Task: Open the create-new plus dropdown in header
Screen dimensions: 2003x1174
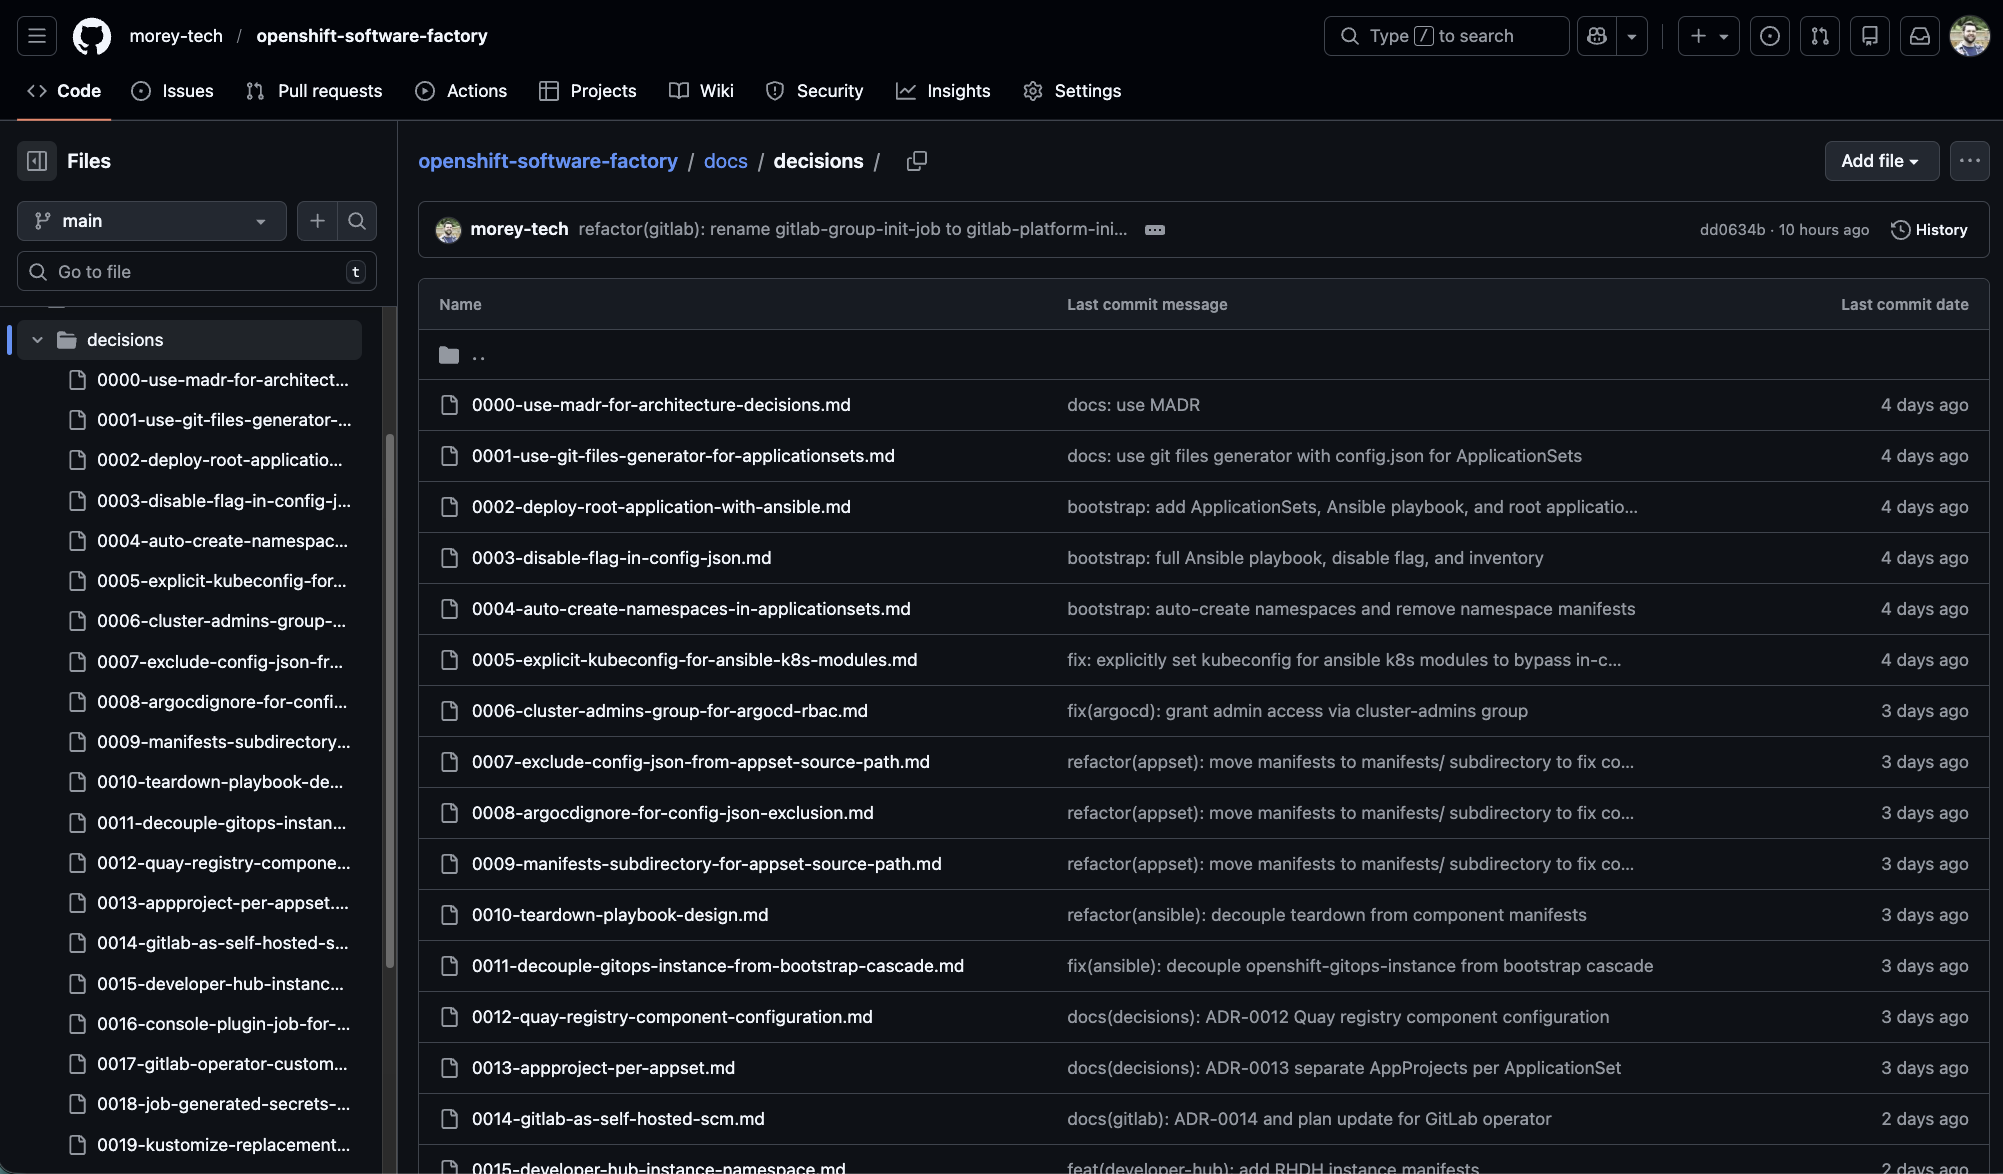Action: click(1708, 35)
